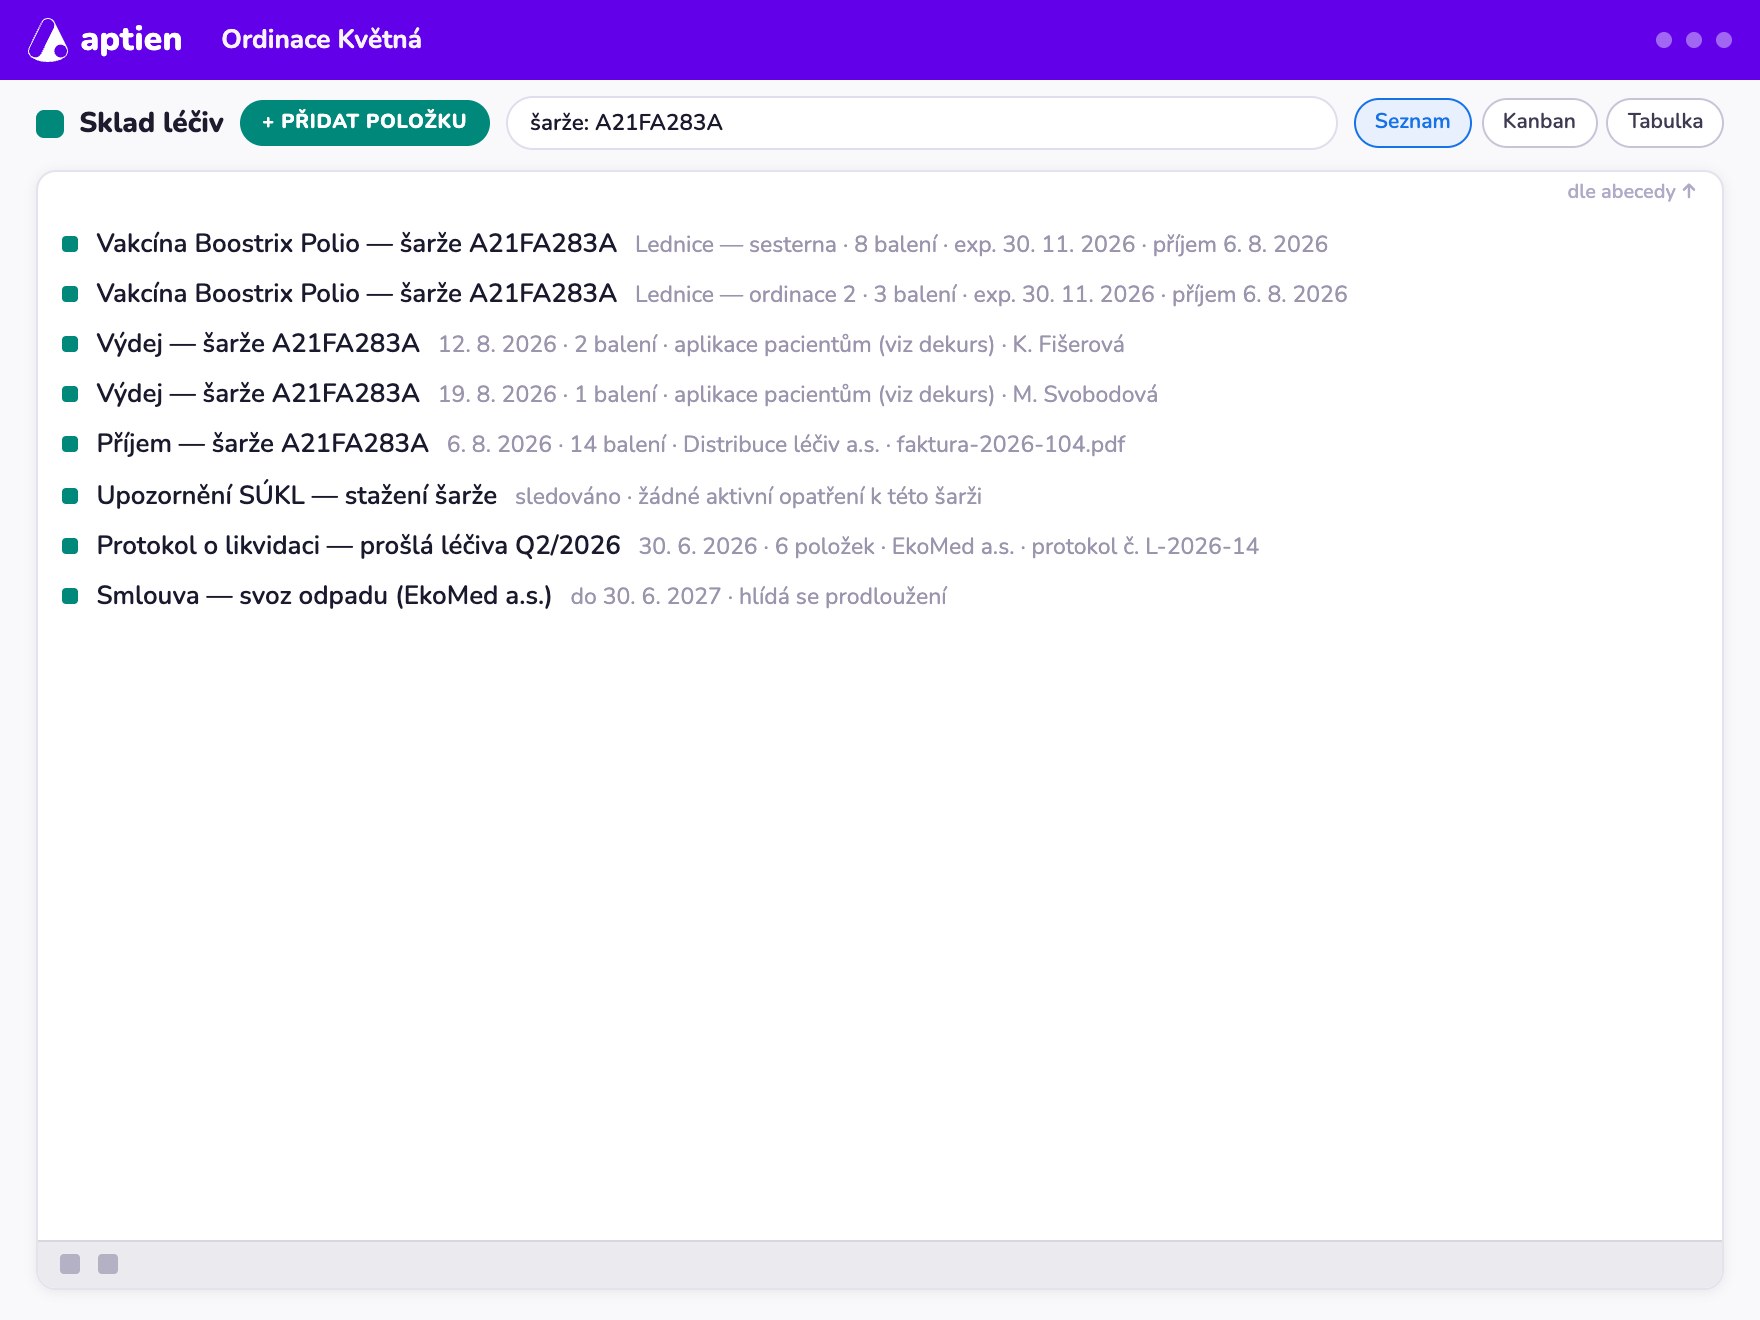Click 'sledováno · žádné aktivní opatření' status text
1760x1320 pixels.
tap(748, 496)
